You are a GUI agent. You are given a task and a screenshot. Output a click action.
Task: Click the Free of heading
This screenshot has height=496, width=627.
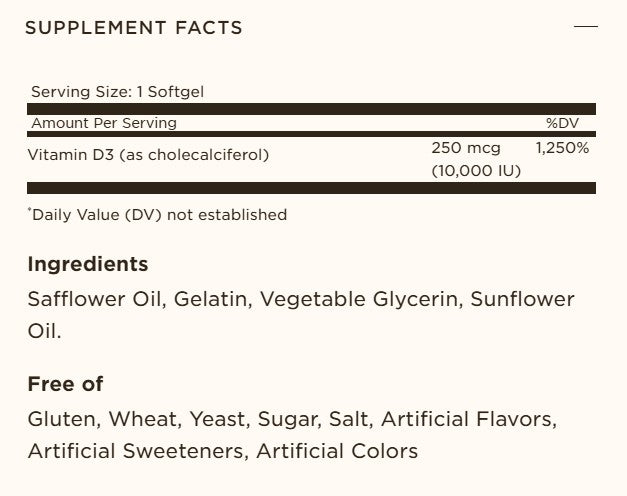(x=66, y=384)
